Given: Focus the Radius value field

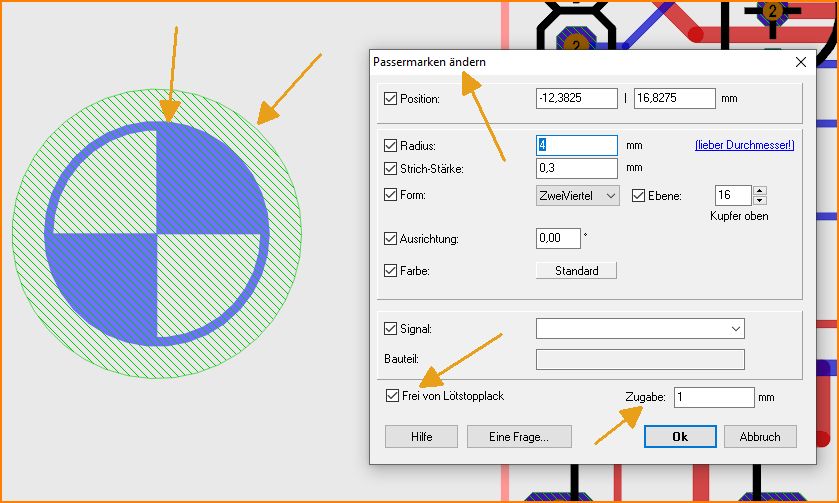Looking at the screenshot, I should click(576, 146).
